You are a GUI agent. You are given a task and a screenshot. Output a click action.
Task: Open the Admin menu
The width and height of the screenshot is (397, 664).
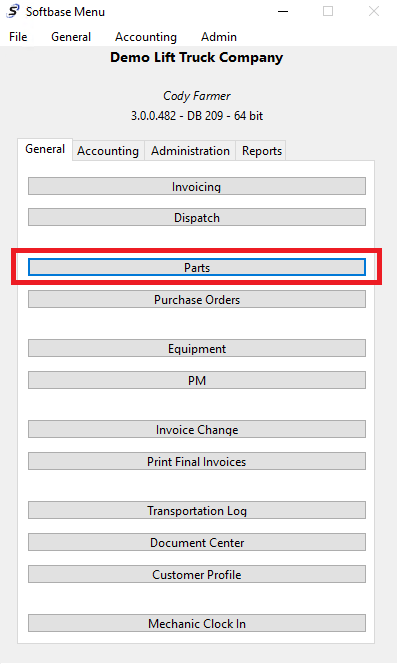[x=219, y=37]
